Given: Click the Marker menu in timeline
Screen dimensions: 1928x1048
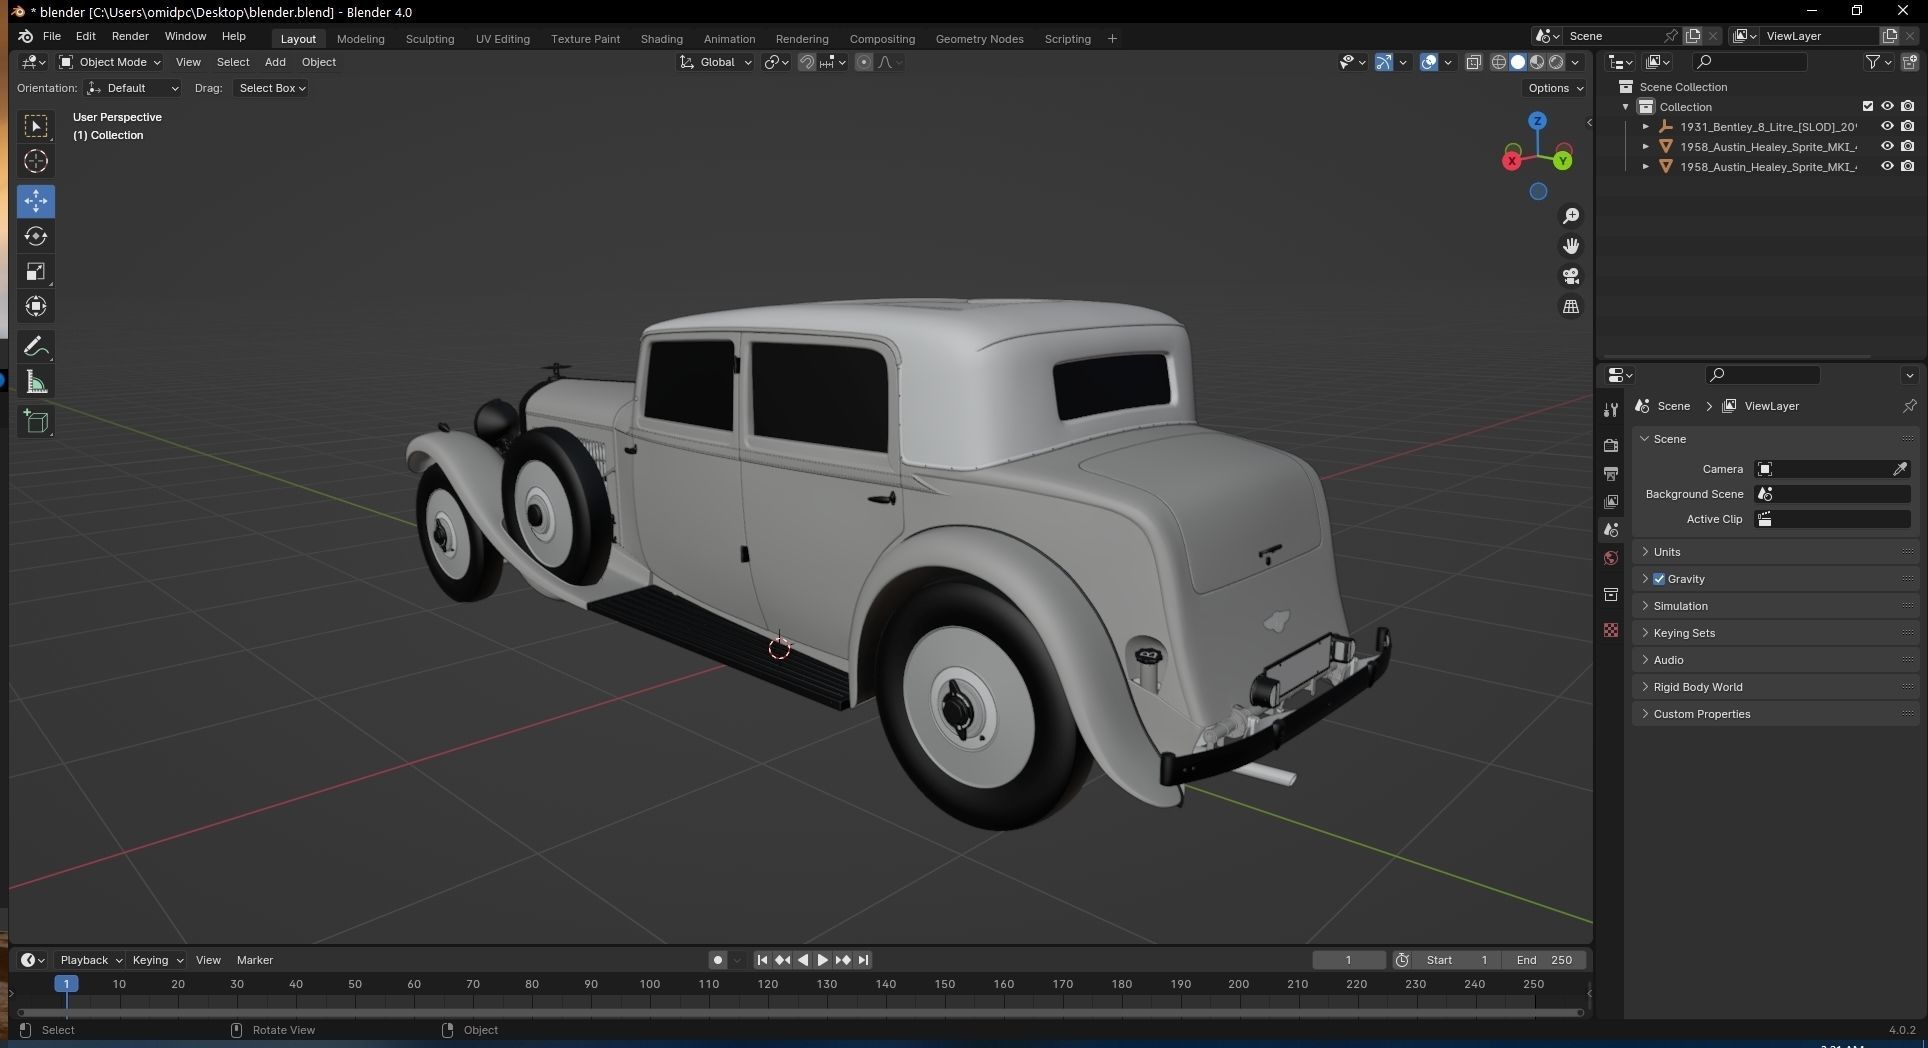Looking at the screenshot, I should pyautogui.click(x=254, y=960).
